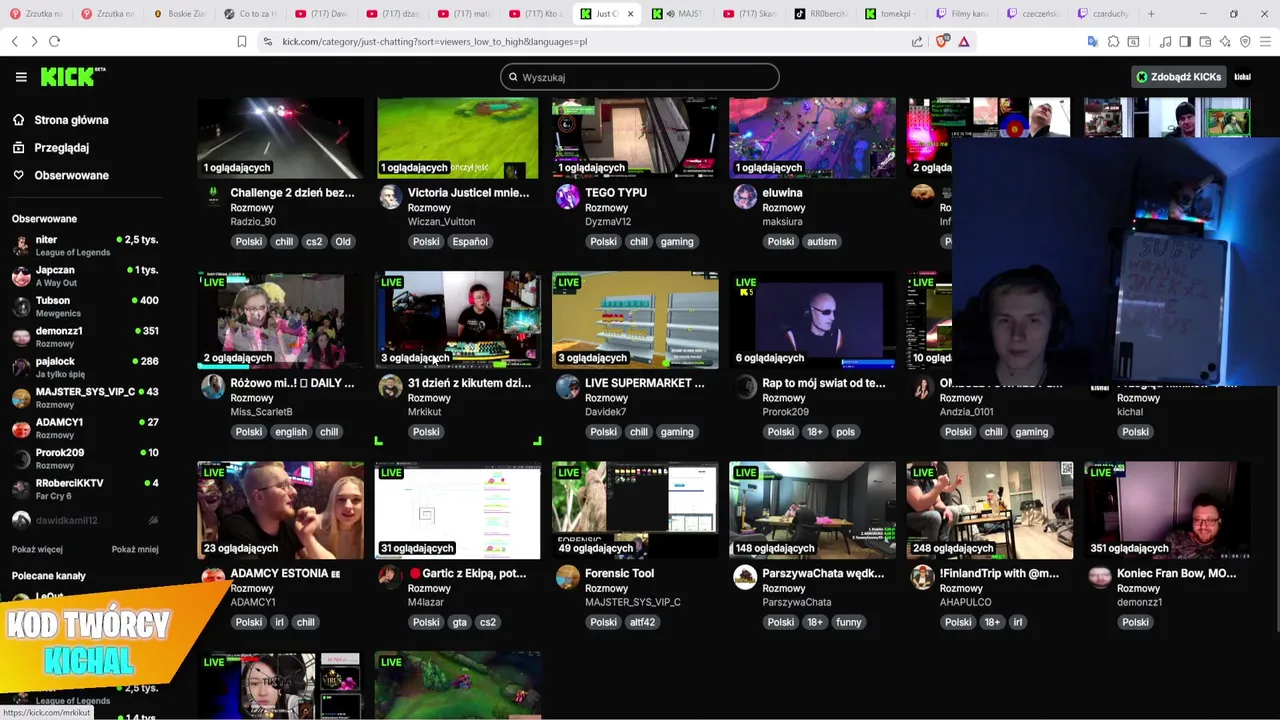The width and height of the screenshot is (1280, 720).
Task: Close the Just Chatting Kick tab
Action: click(630, 14)
